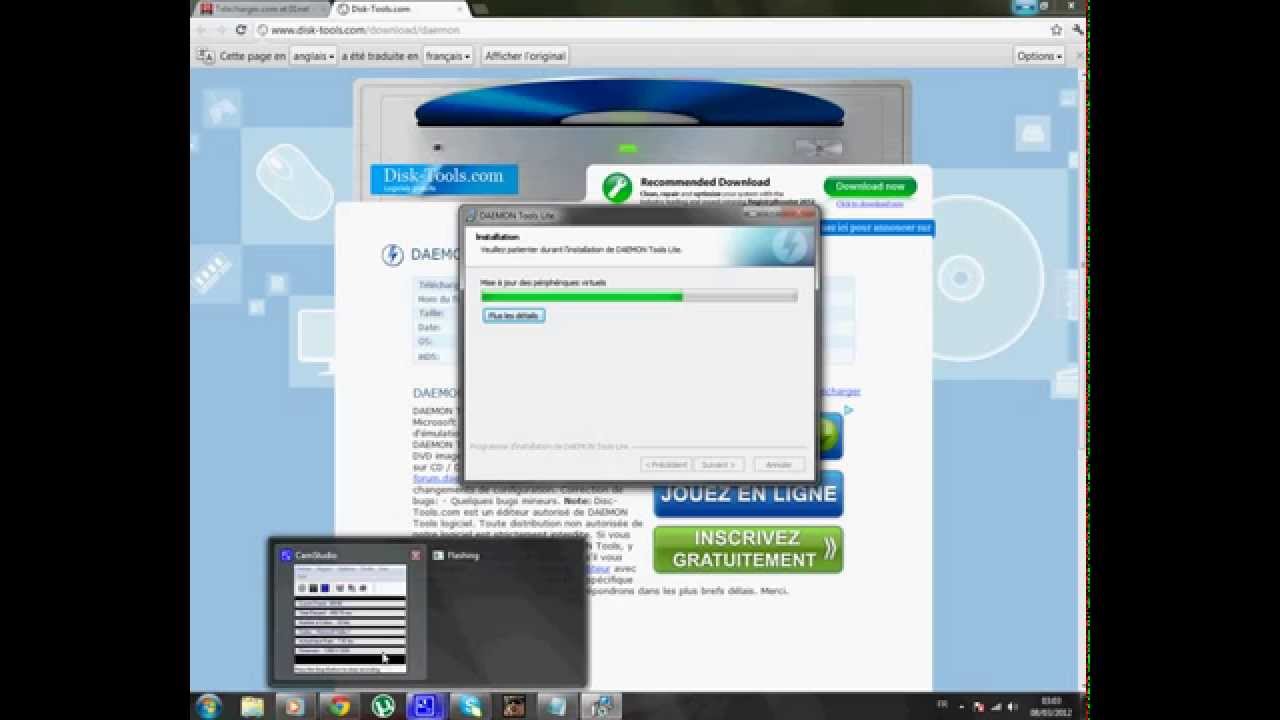Screen dimensions: 1280x720
Task: Click the 'Suivant >' installer button
Action: coord(718,465)
